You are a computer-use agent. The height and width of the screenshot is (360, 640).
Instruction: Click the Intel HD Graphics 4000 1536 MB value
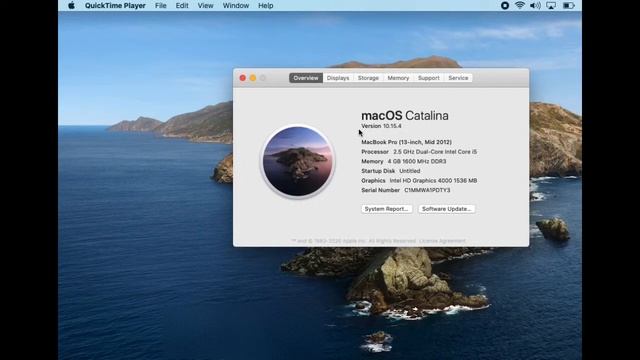[x=433, y=180]
